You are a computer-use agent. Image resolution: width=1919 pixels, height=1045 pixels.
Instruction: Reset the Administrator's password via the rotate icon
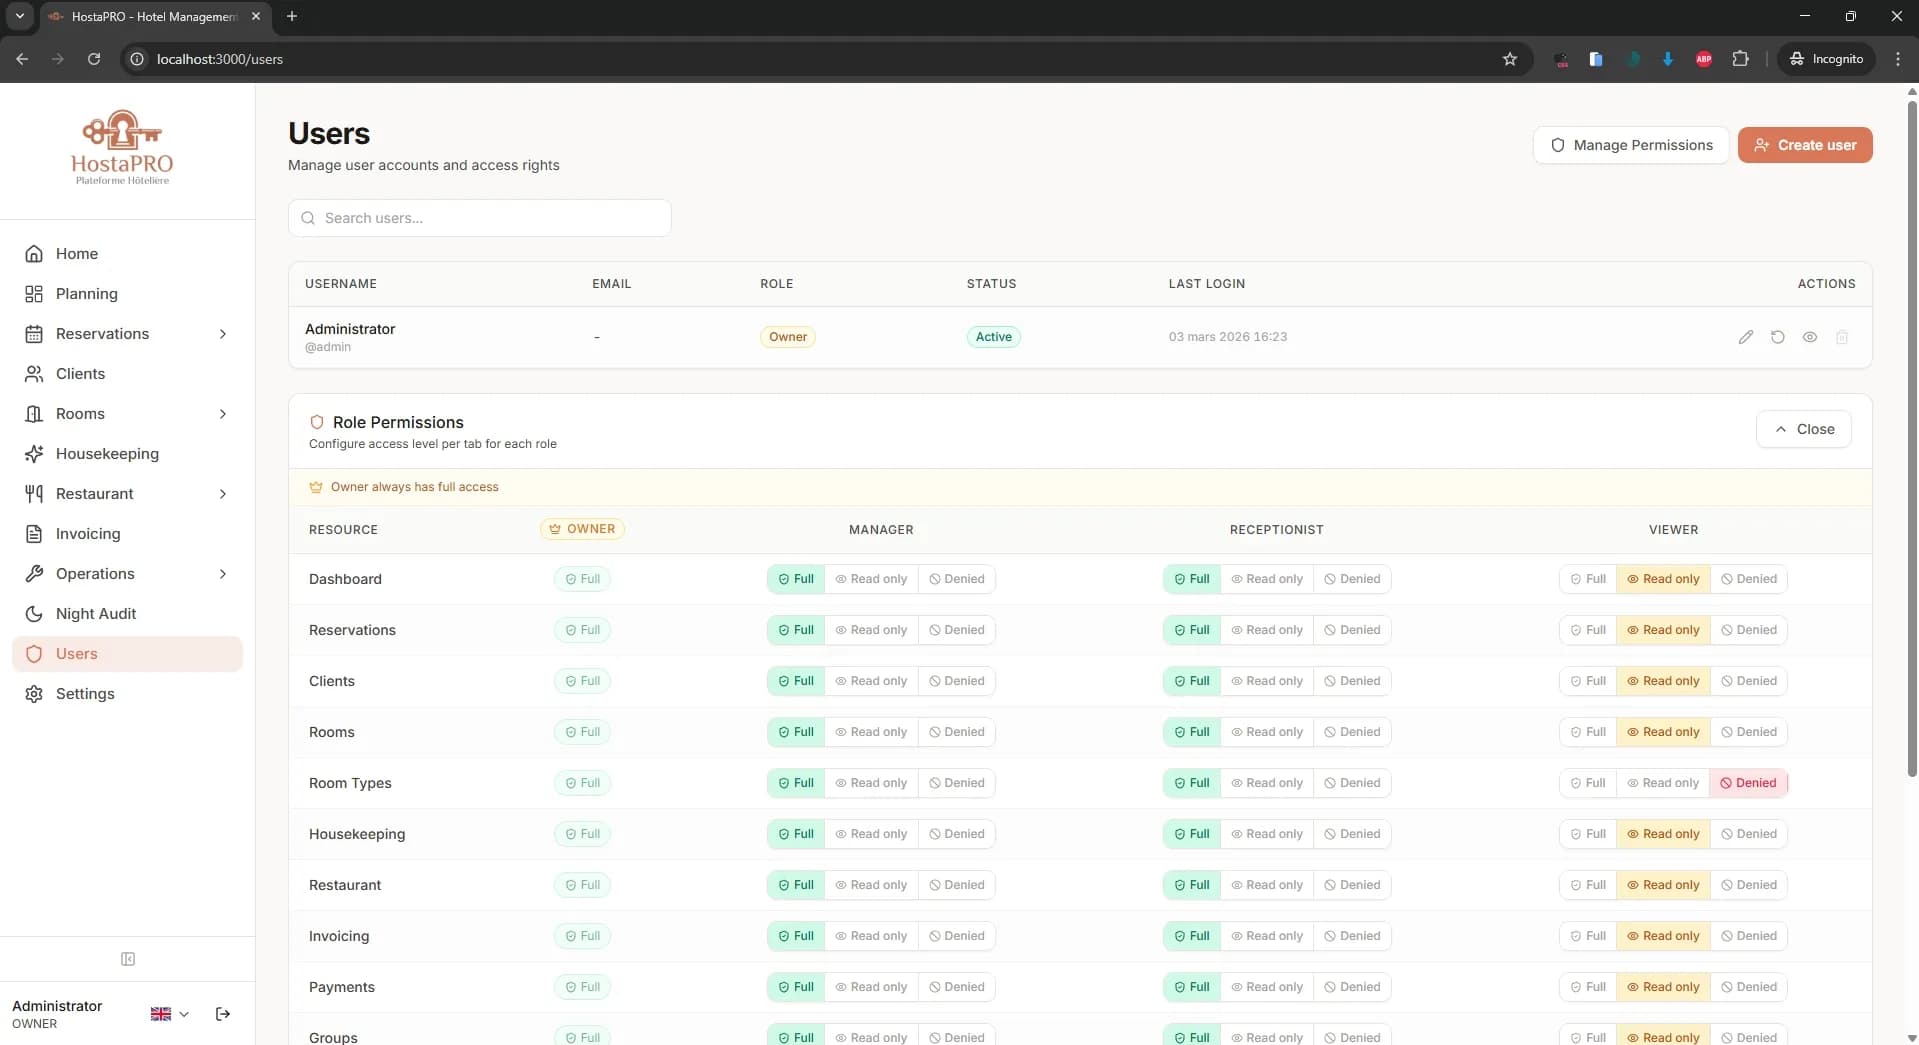[1779, 337]
